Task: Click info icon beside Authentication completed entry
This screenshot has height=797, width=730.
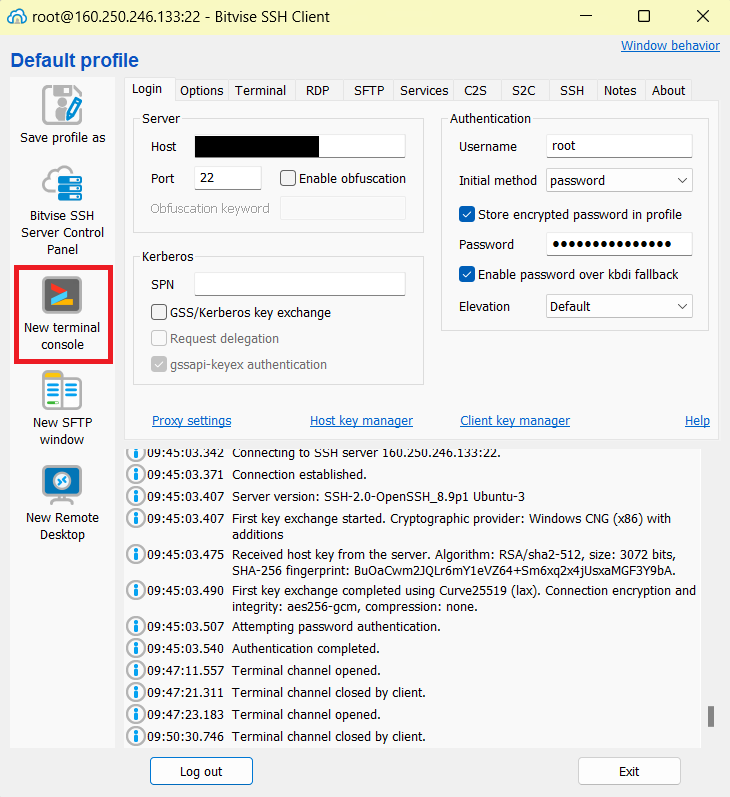Action: point(136,649)
